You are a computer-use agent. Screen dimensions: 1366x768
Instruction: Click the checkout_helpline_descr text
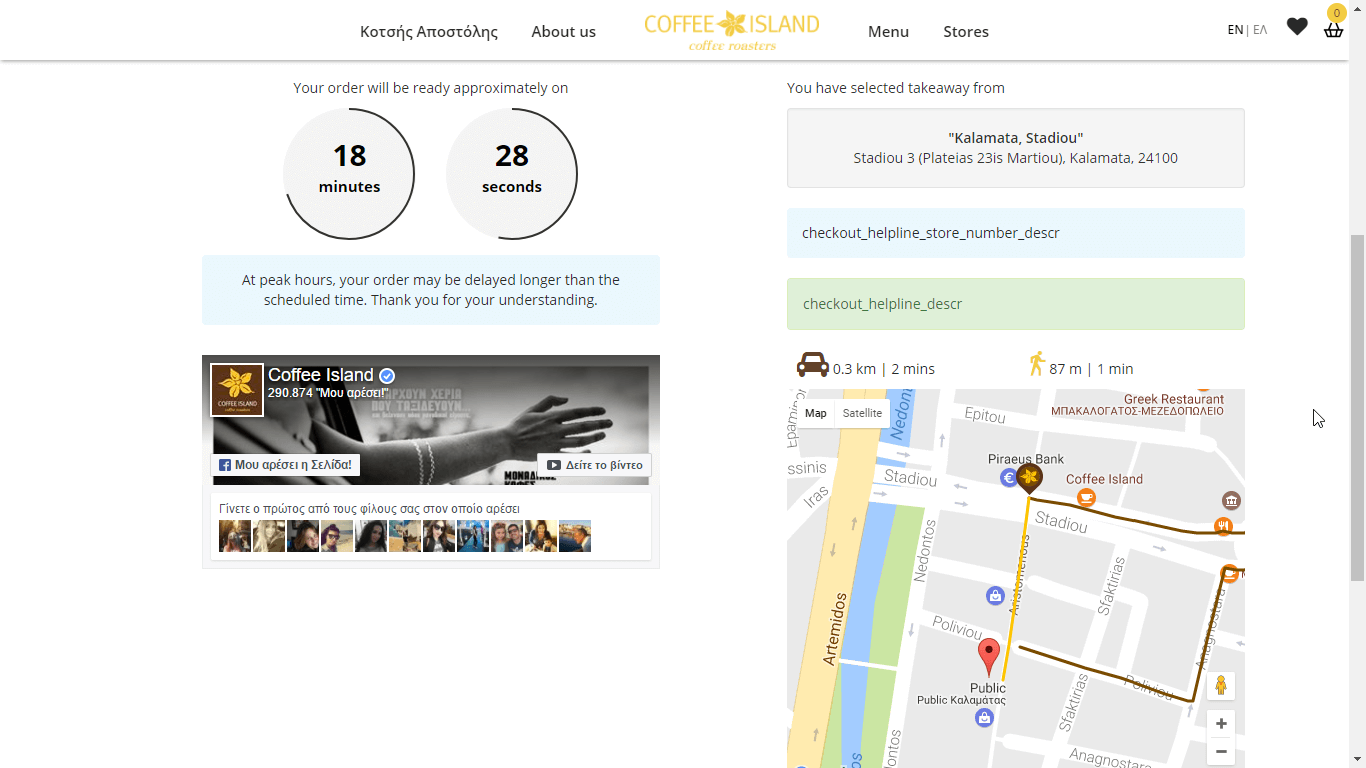tap(882, 304)
